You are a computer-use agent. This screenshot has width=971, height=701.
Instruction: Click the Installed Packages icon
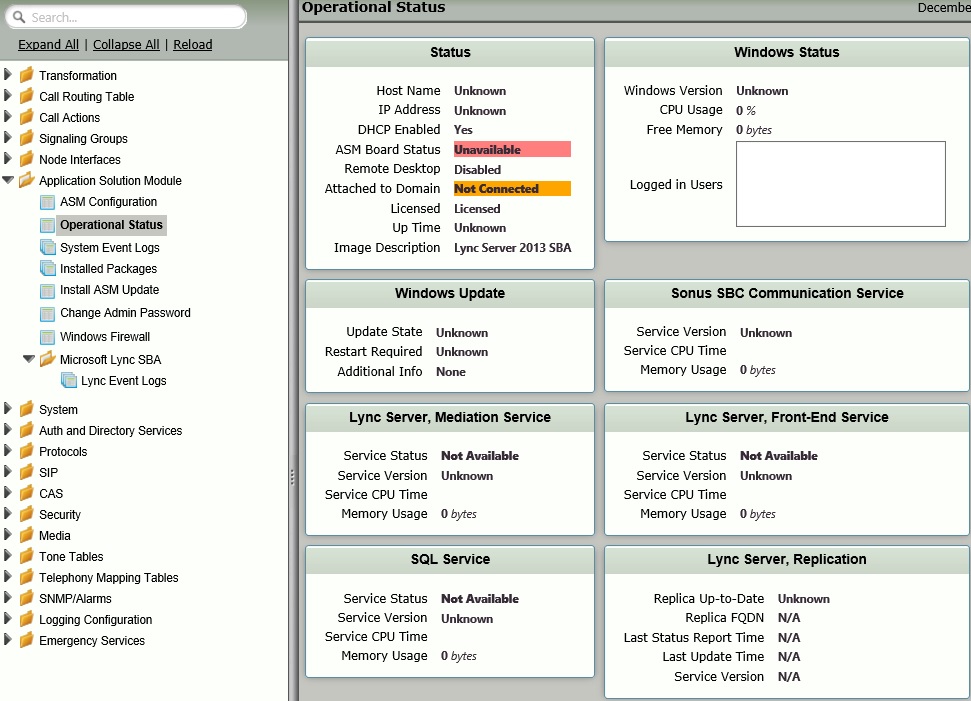[47, 268]
